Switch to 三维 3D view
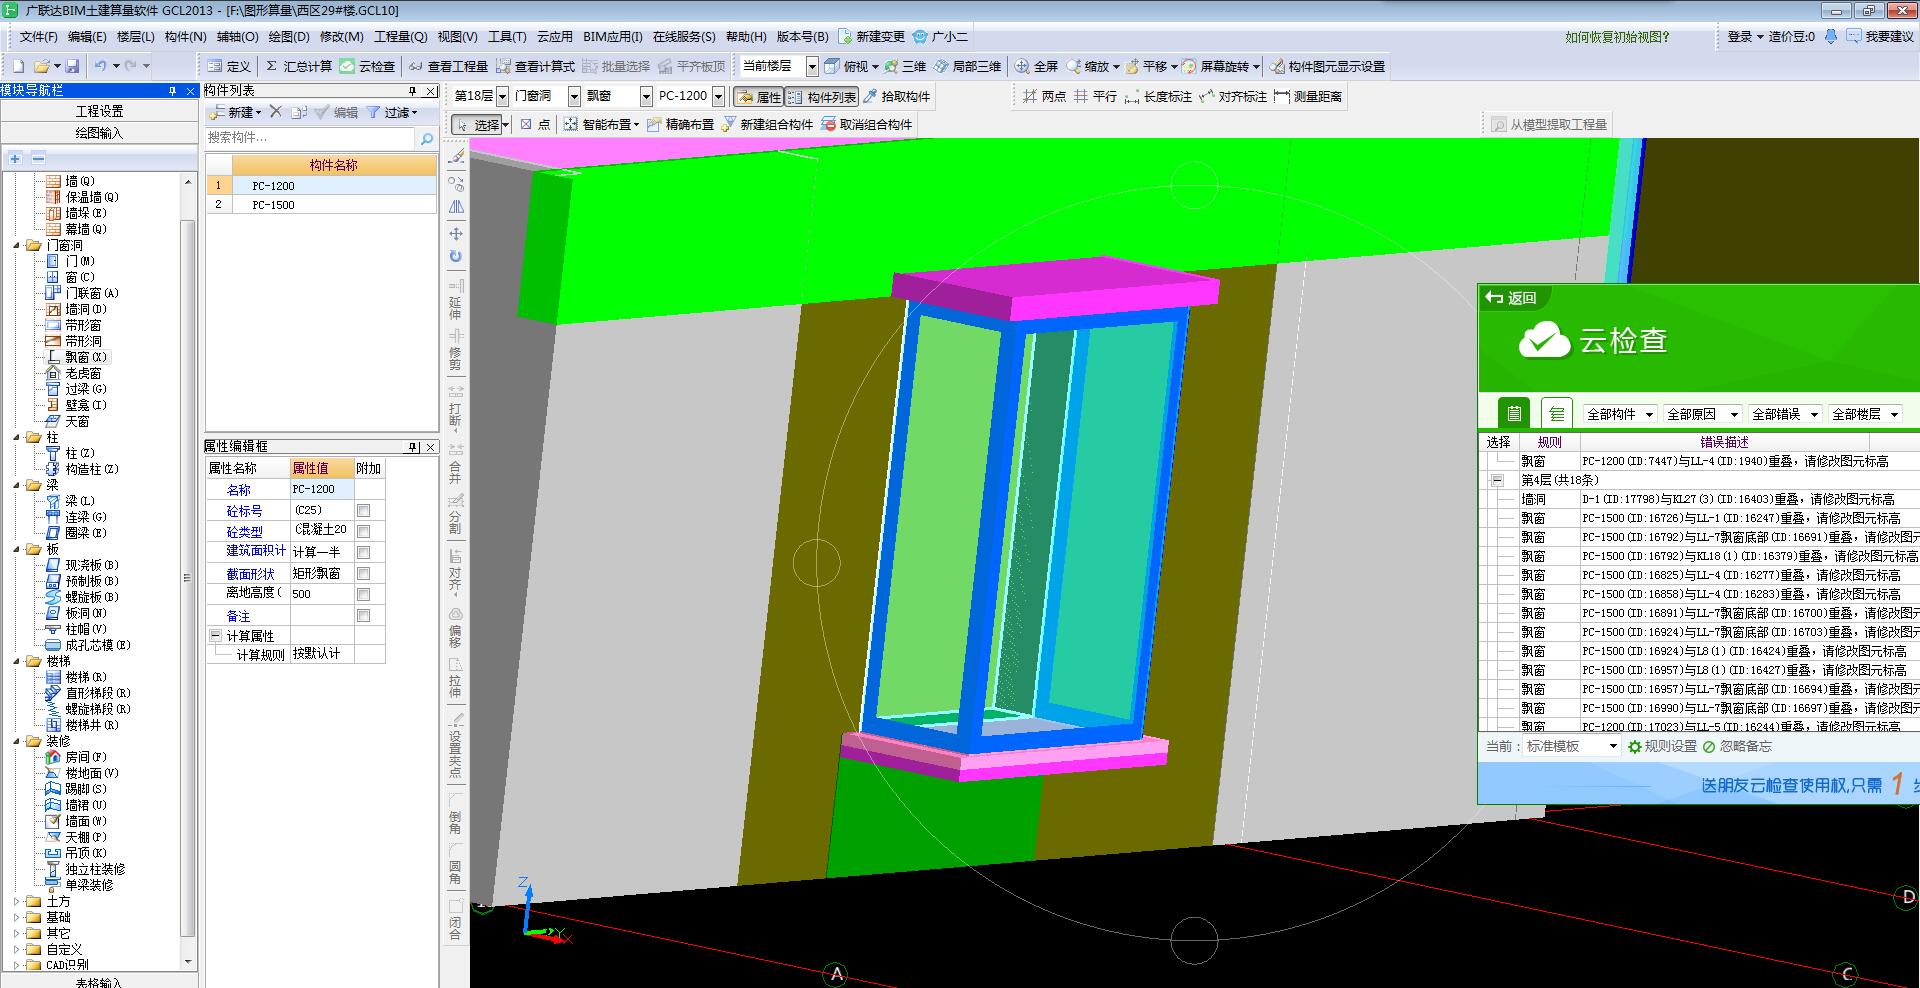This screenshot has height=988, width=1920. 905,66
